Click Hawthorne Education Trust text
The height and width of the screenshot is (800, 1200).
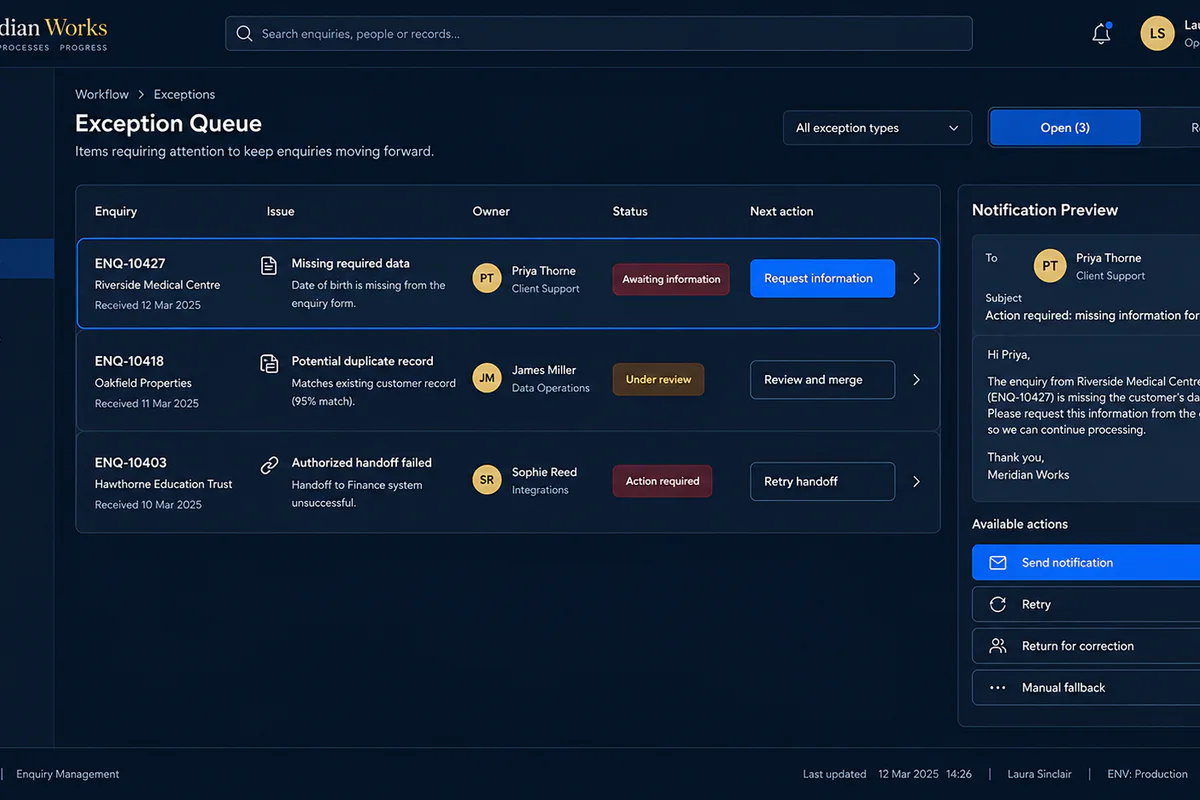click(x=163, y=484)
